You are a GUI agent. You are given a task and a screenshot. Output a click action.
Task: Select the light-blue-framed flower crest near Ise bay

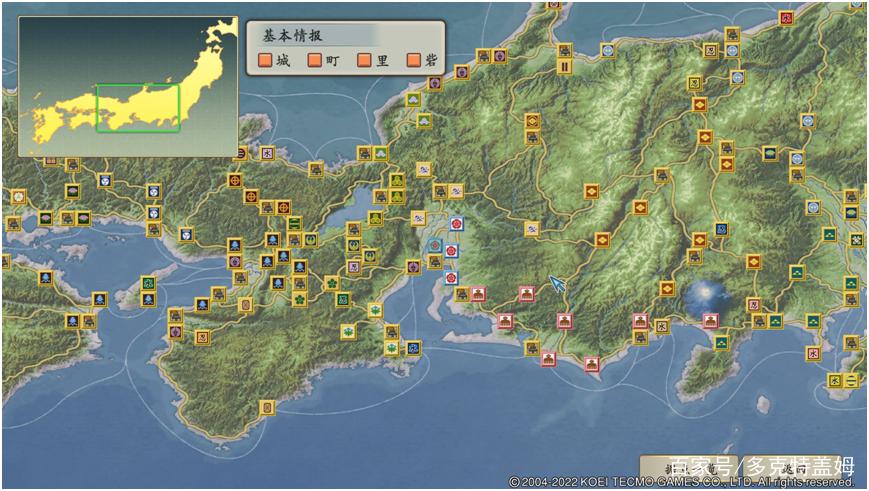point(434,245)
